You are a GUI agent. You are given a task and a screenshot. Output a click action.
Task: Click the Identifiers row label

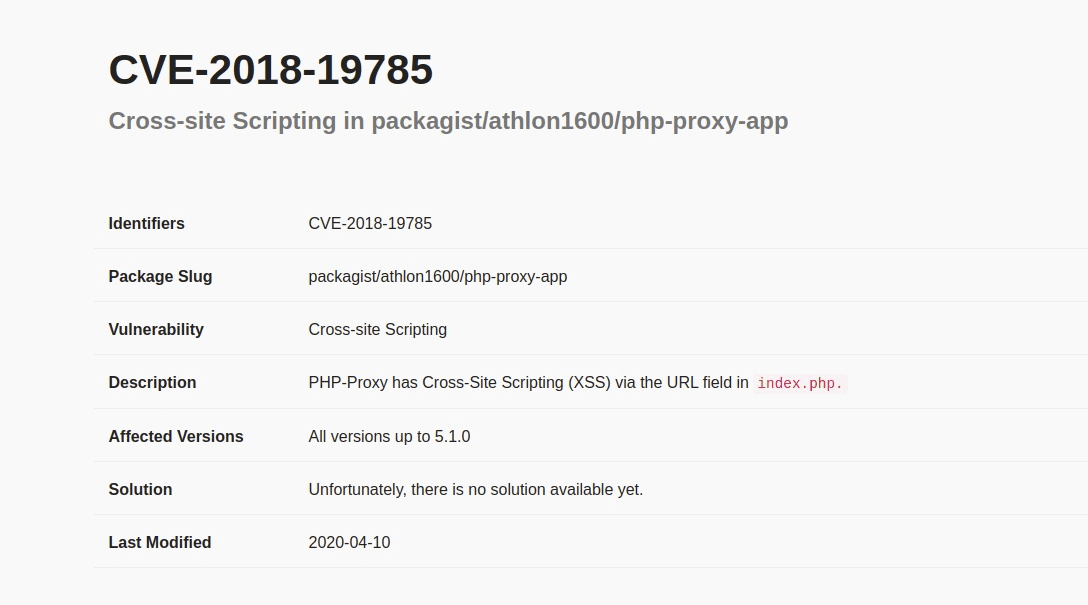[x=146, y=223]
